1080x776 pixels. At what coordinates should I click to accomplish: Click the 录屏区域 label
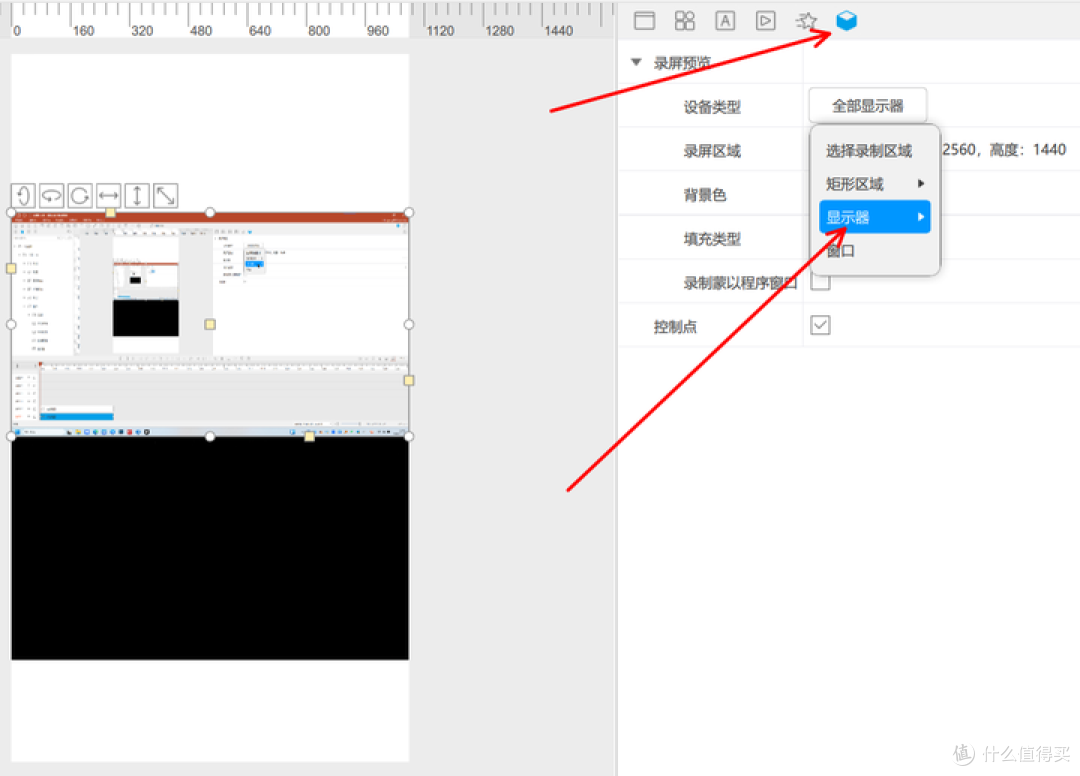[712, 151]
